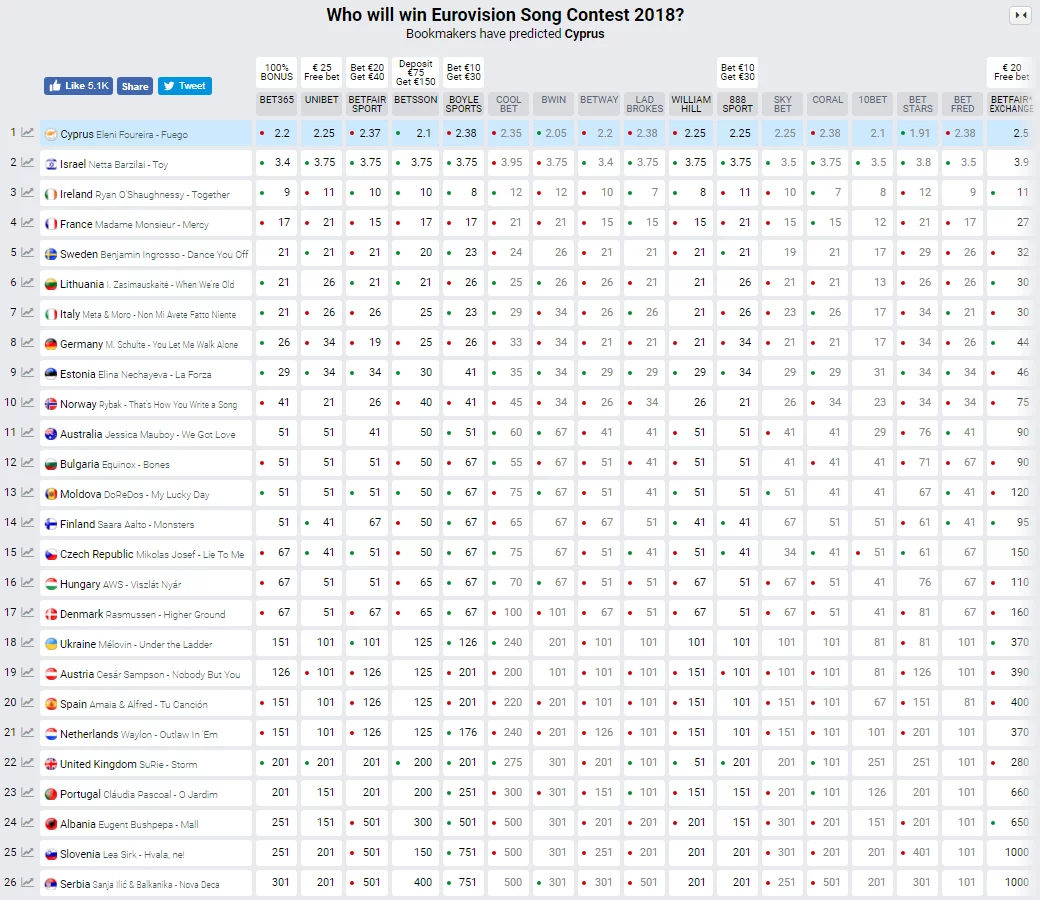
Task: Click the €25 Free bet Unibet offer
Action: click(322, 72)
